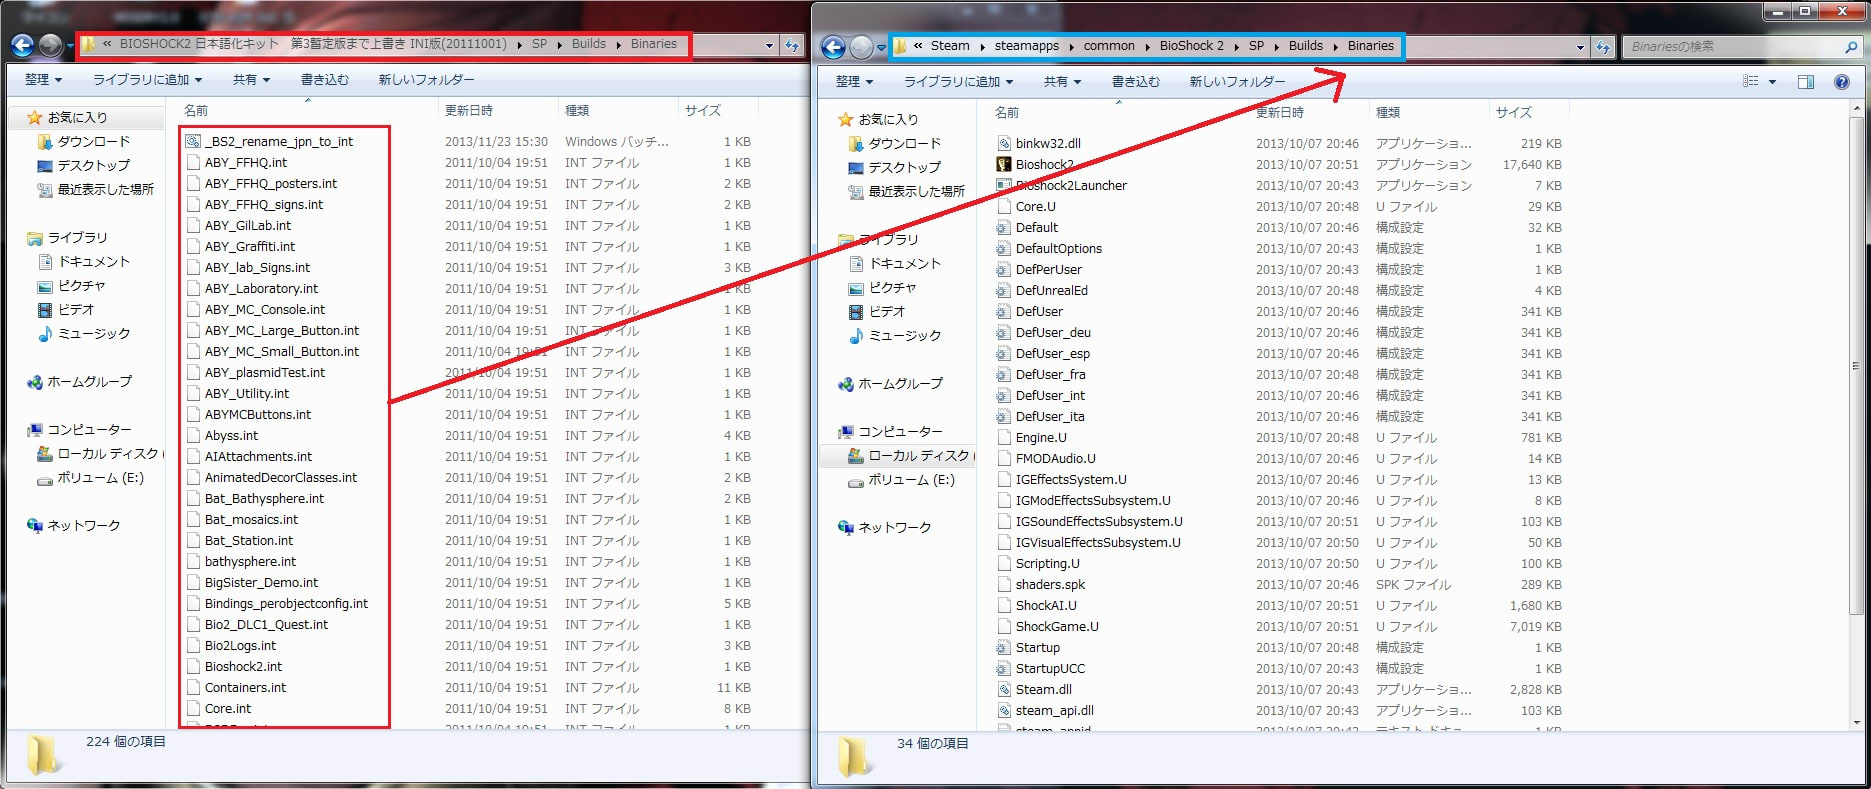Image resolution: width=1871 pixels, height=789 pixels.
Task: Open help icon in right window
Action: tap(1842, 82)
